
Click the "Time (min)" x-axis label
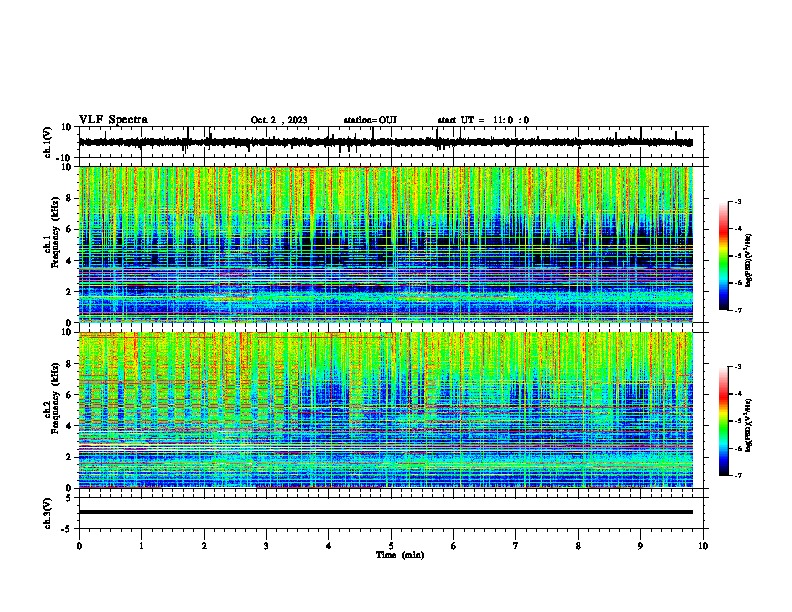point(400,555)
